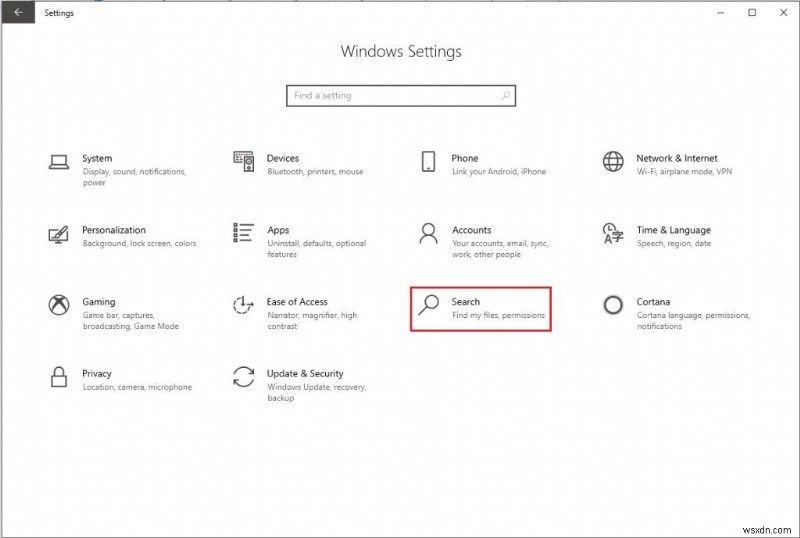This screenshot has height=538, width=800.
Task: Select the Cortana label
Action: (x=653, y=302)
